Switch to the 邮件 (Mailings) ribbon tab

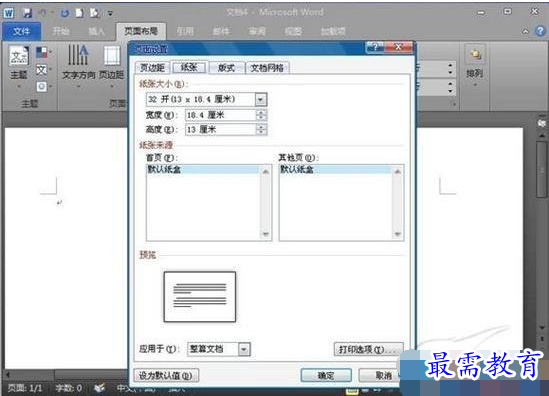(x=221, y=32)
